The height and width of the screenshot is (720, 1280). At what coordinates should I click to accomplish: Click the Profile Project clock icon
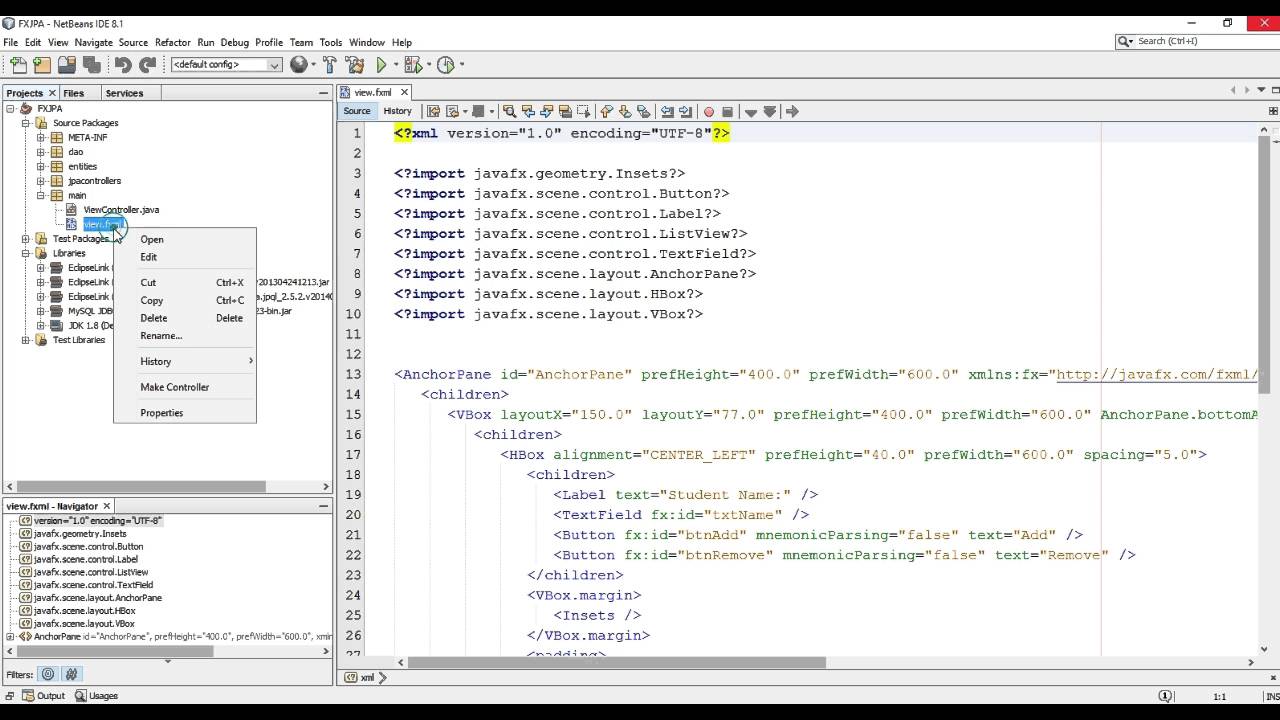pos(446,64)
